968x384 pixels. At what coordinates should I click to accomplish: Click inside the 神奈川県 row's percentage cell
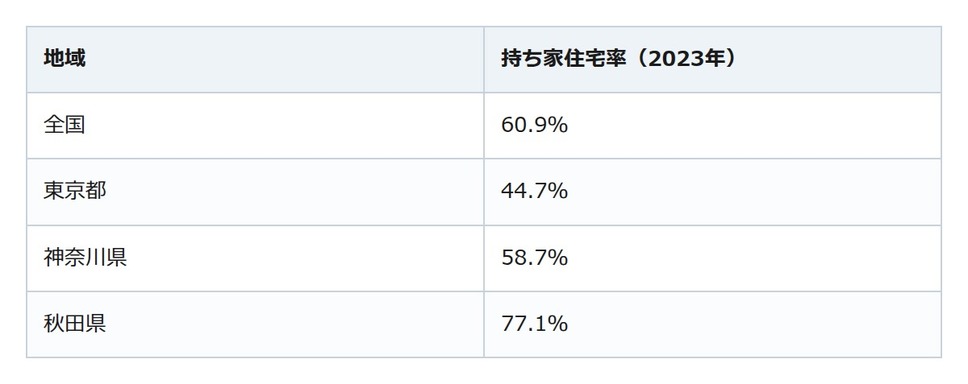(x=712, y=258)
